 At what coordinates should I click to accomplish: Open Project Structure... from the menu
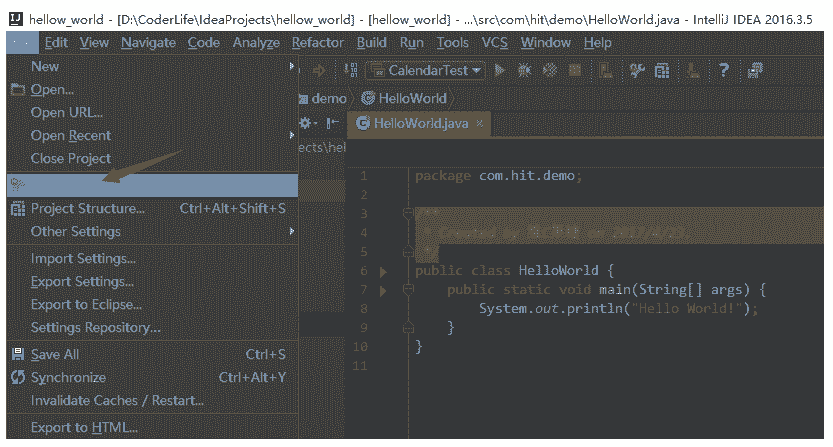click(152, 208)
